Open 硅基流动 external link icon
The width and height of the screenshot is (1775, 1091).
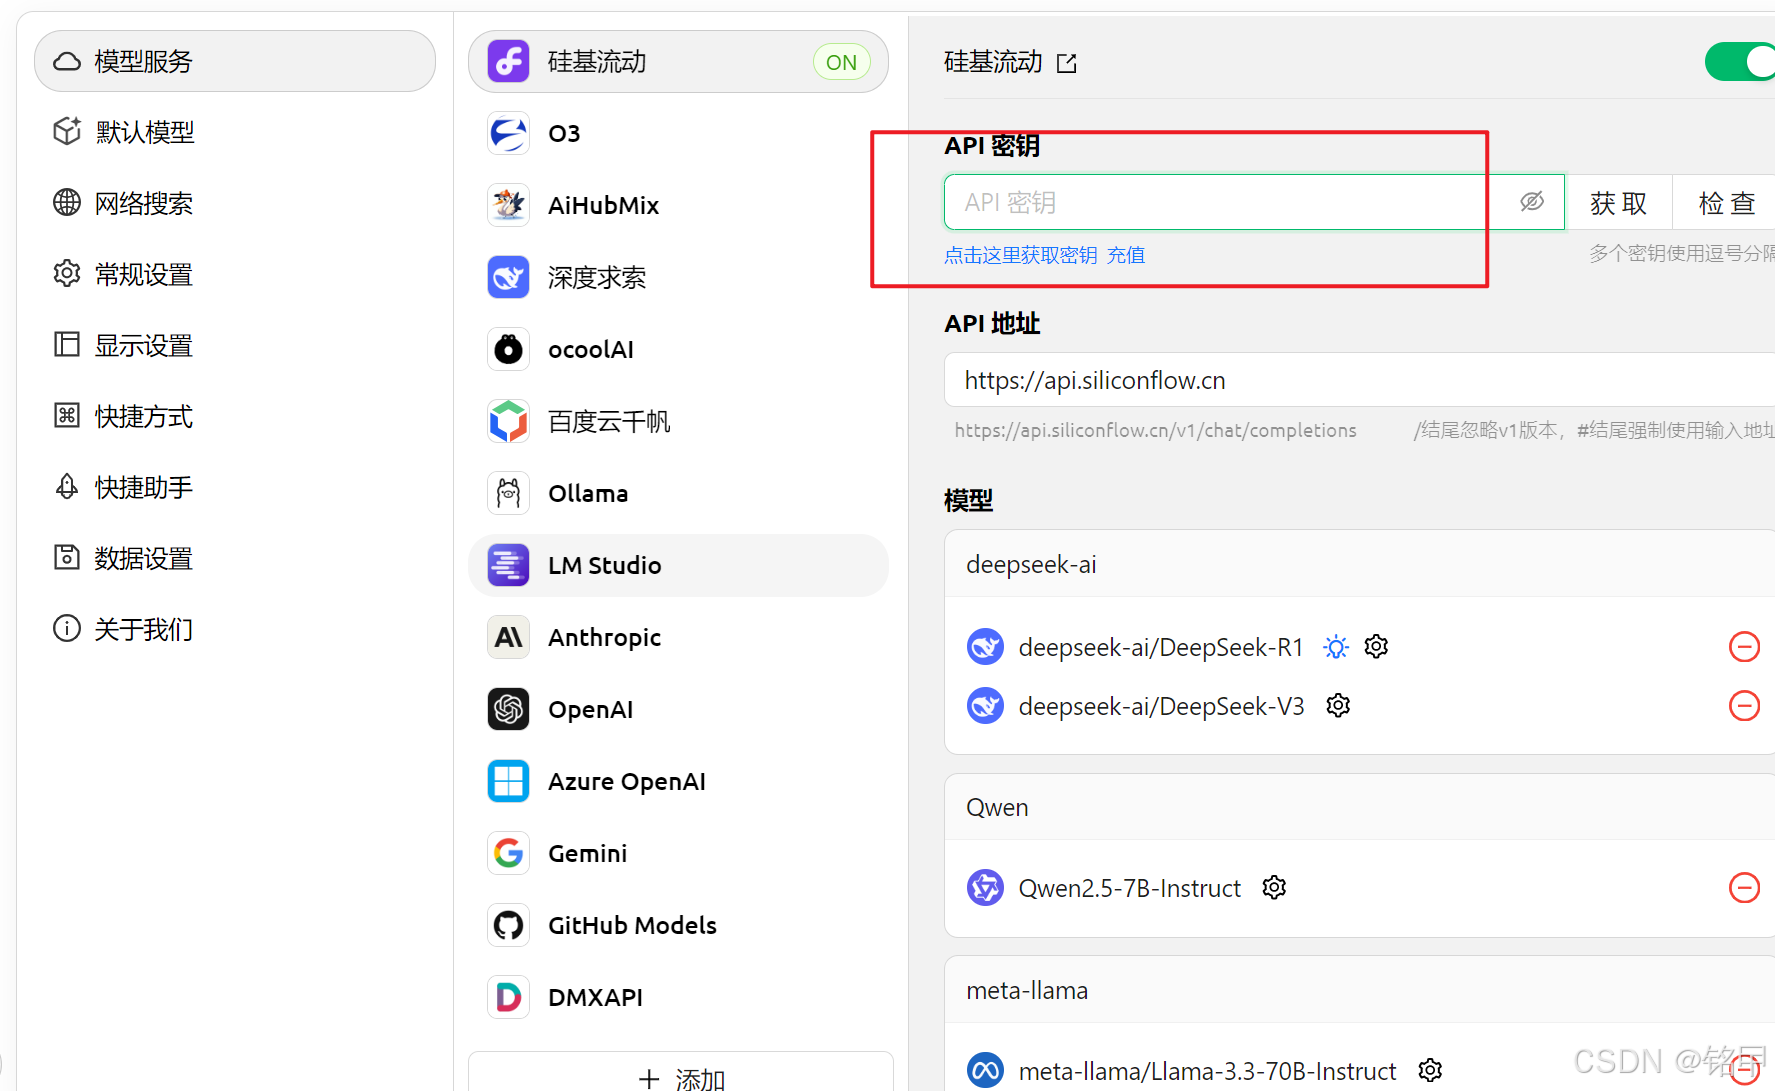[x=1067, y=63]
